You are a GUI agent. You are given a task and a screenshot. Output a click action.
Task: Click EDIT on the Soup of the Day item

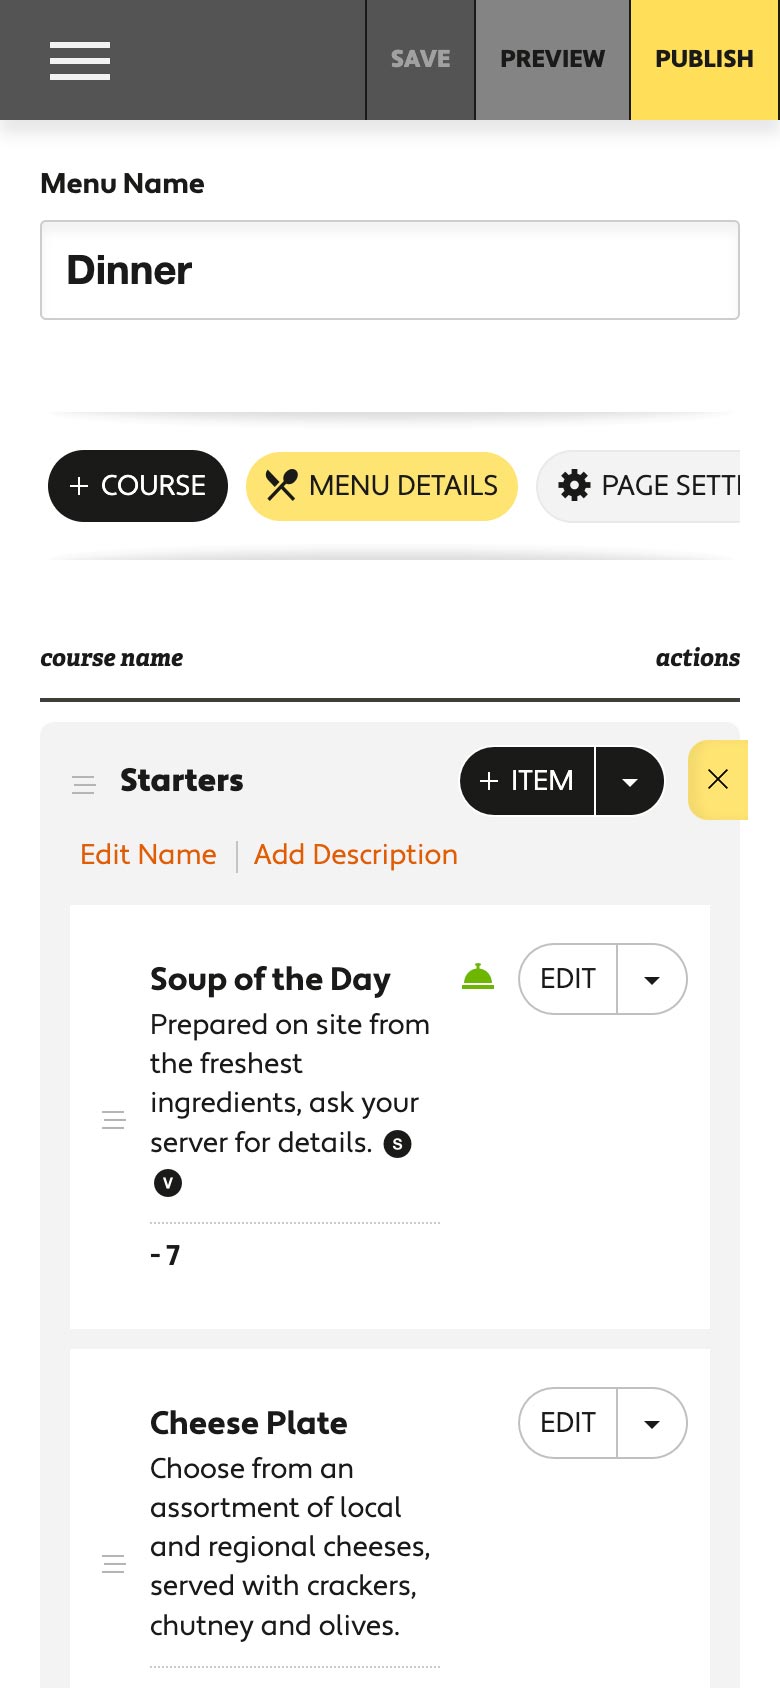click(567, 979)
